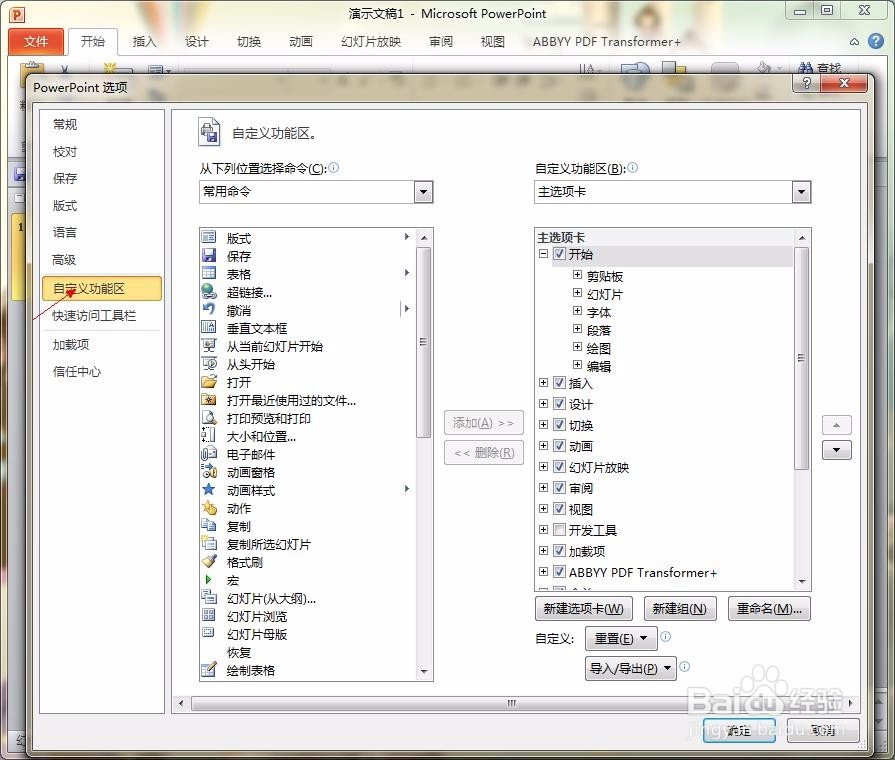The height and width of the screenshot is (760, 895).
Task: Select the 绘制表格 pencil icon
Action: click(x=209, y=669)
